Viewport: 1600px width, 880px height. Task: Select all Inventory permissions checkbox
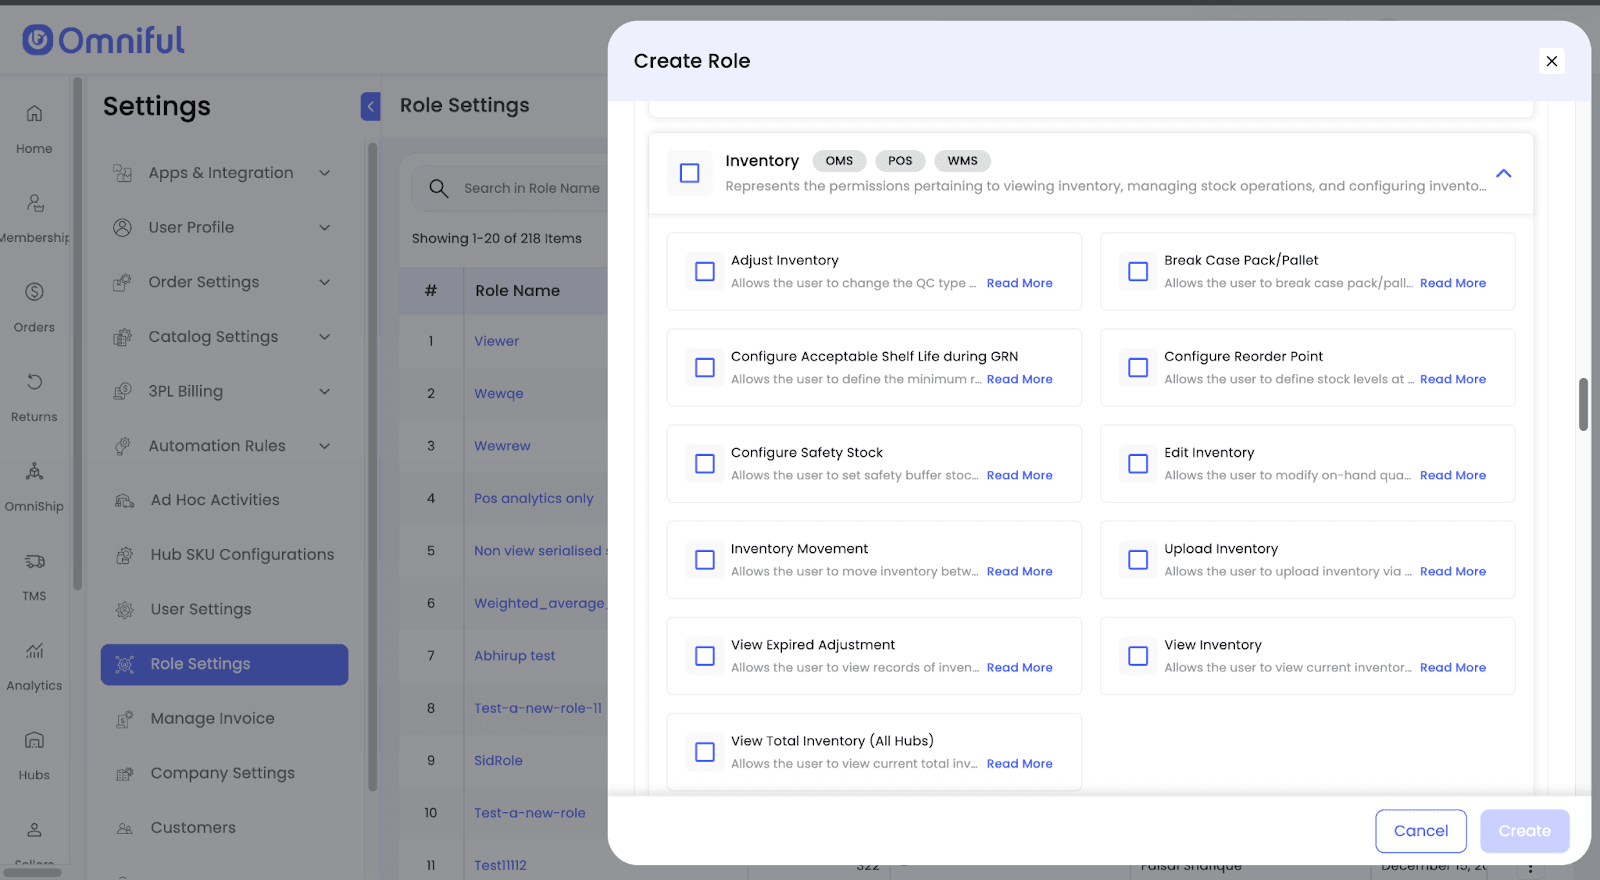point(690,173)
